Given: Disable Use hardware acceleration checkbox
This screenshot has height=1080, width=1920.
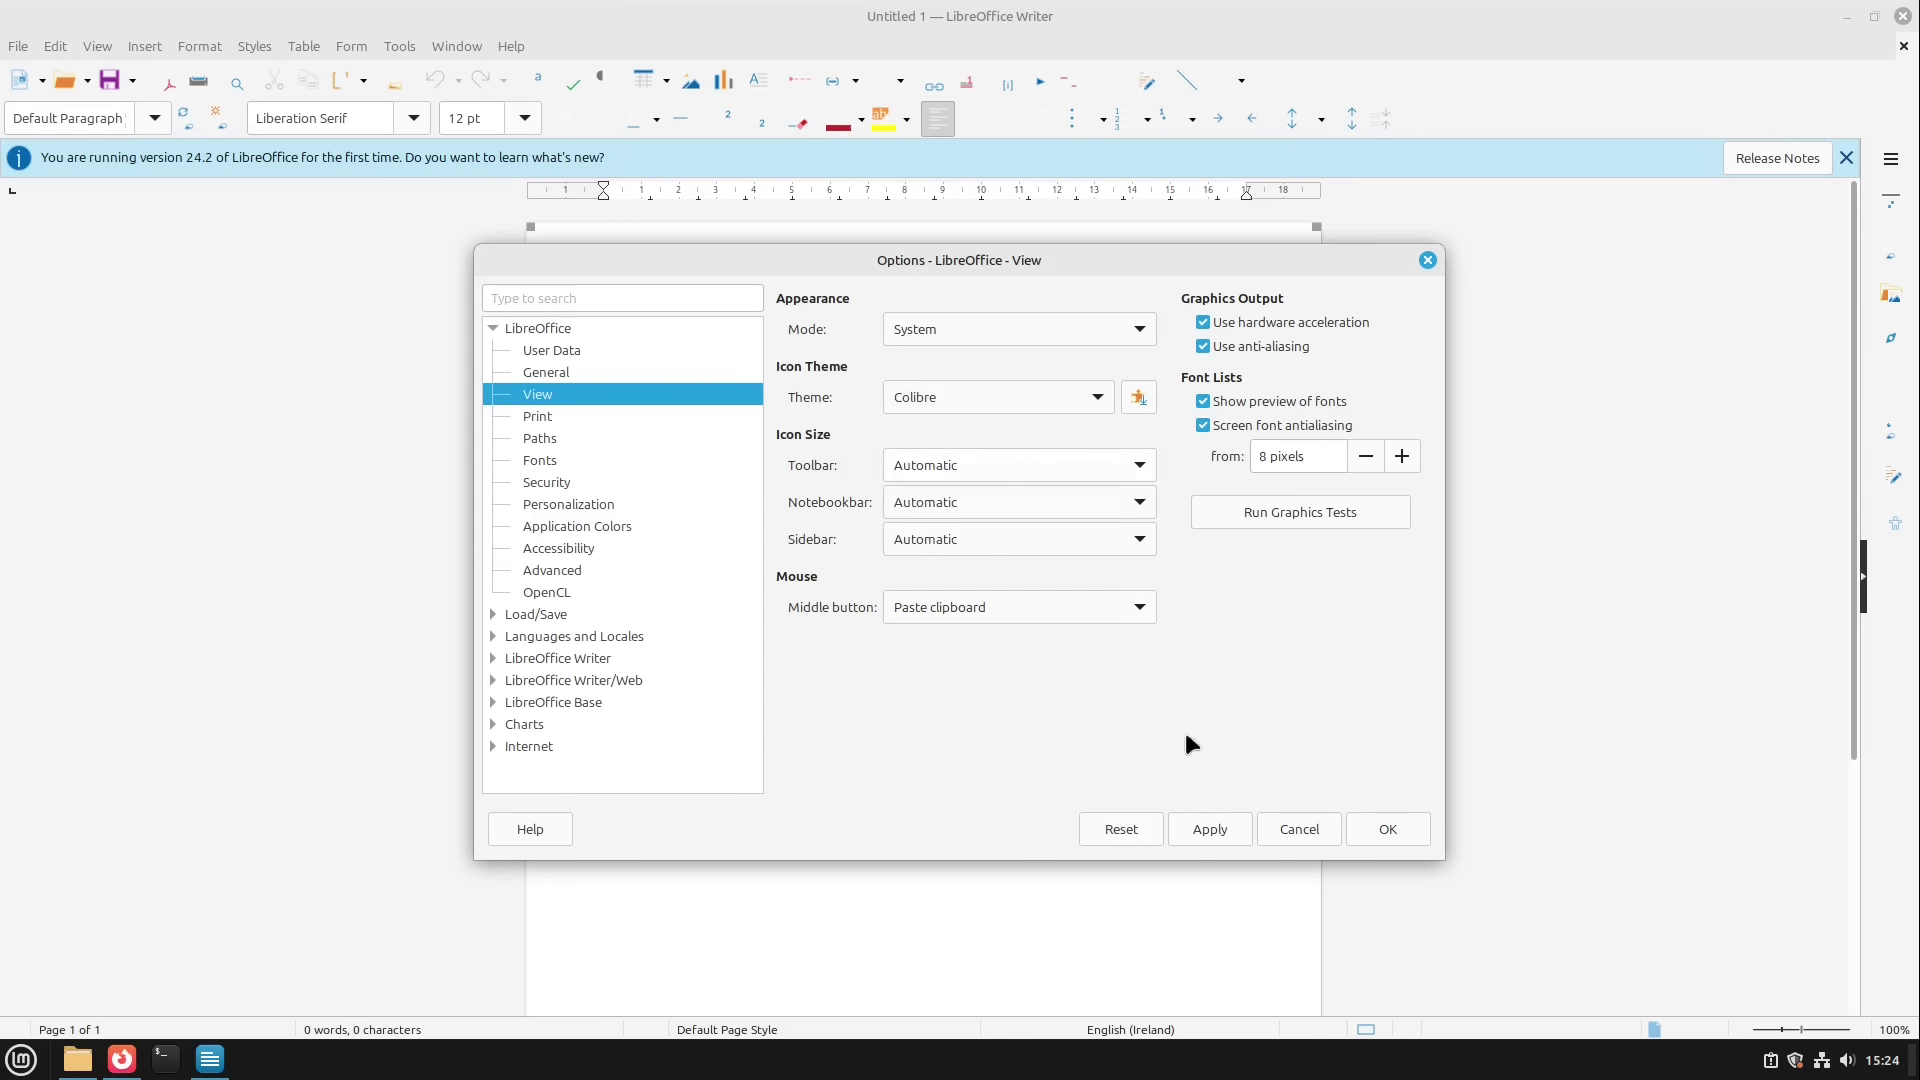Looking at the screenshot, I should (x=1203, y=323).
